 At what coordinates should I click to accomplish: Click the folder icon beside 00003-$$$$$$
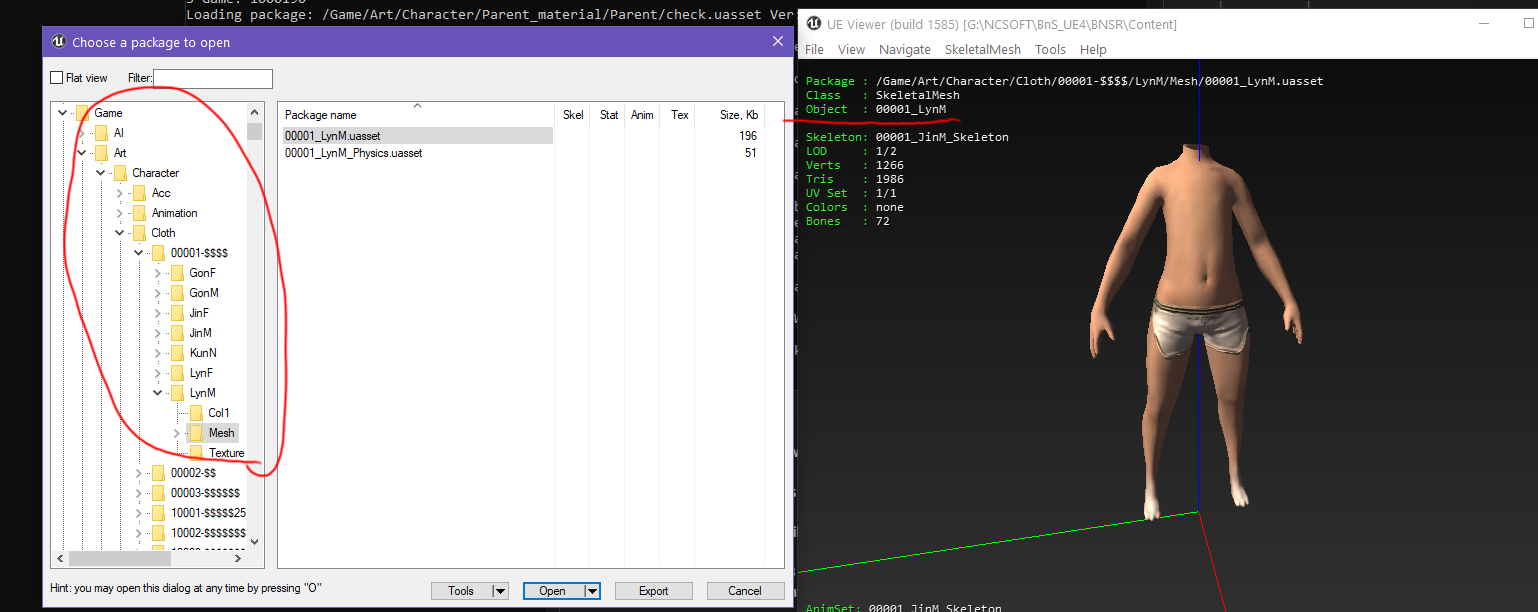coord(158,493)
